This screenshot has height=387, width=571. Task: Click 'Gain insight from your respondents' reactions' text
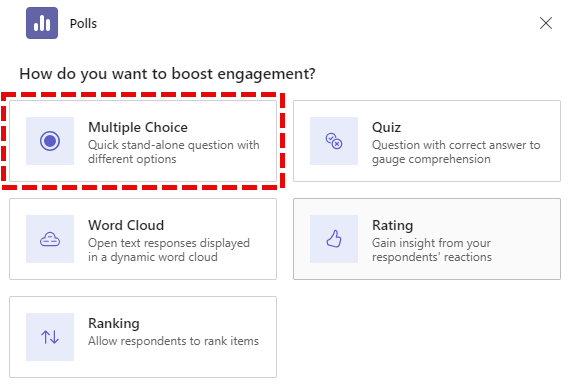coord(432,250)
